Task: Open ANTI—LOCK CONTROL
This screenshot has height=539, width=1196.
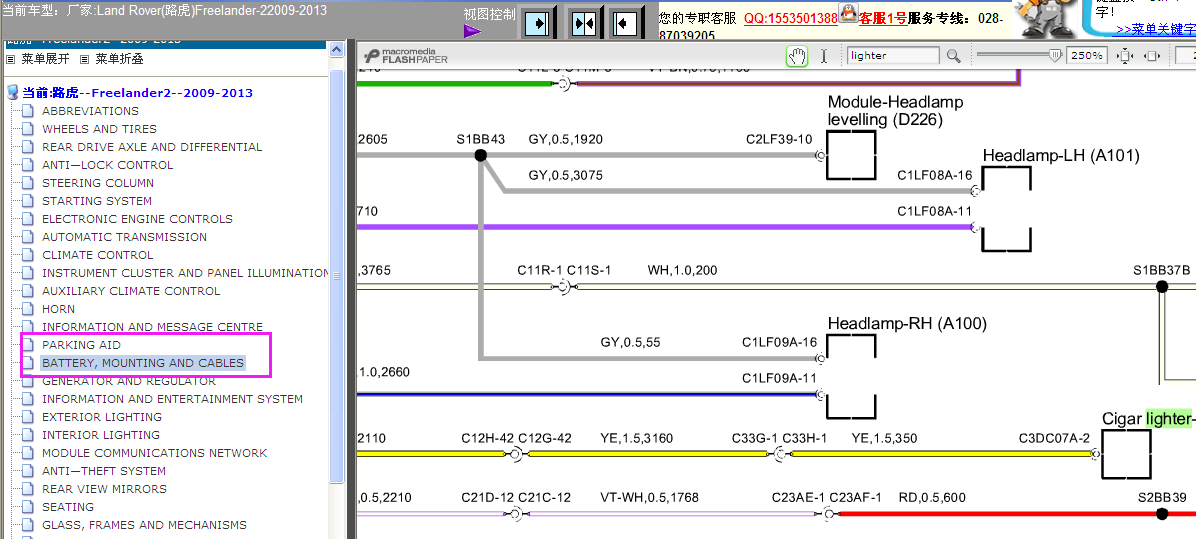Action: pyautogui.click(x=108, y=165)
